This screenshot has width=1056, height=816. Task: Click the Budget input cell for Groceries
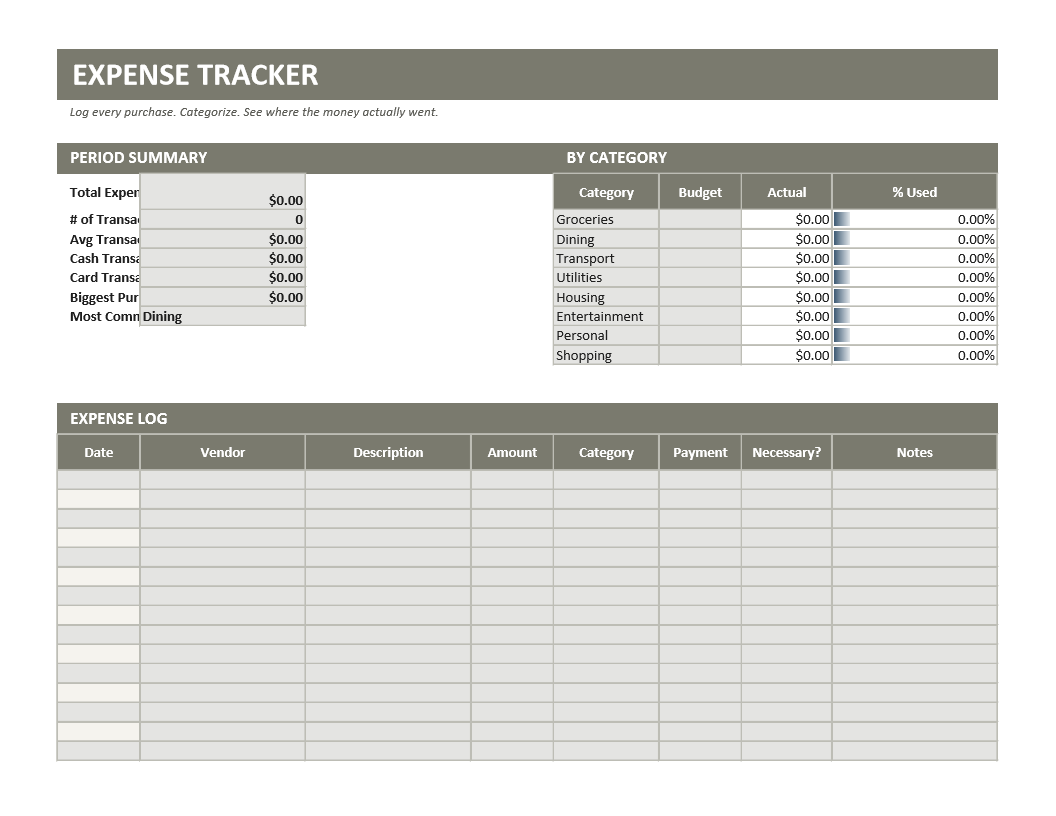click(700, 219)
